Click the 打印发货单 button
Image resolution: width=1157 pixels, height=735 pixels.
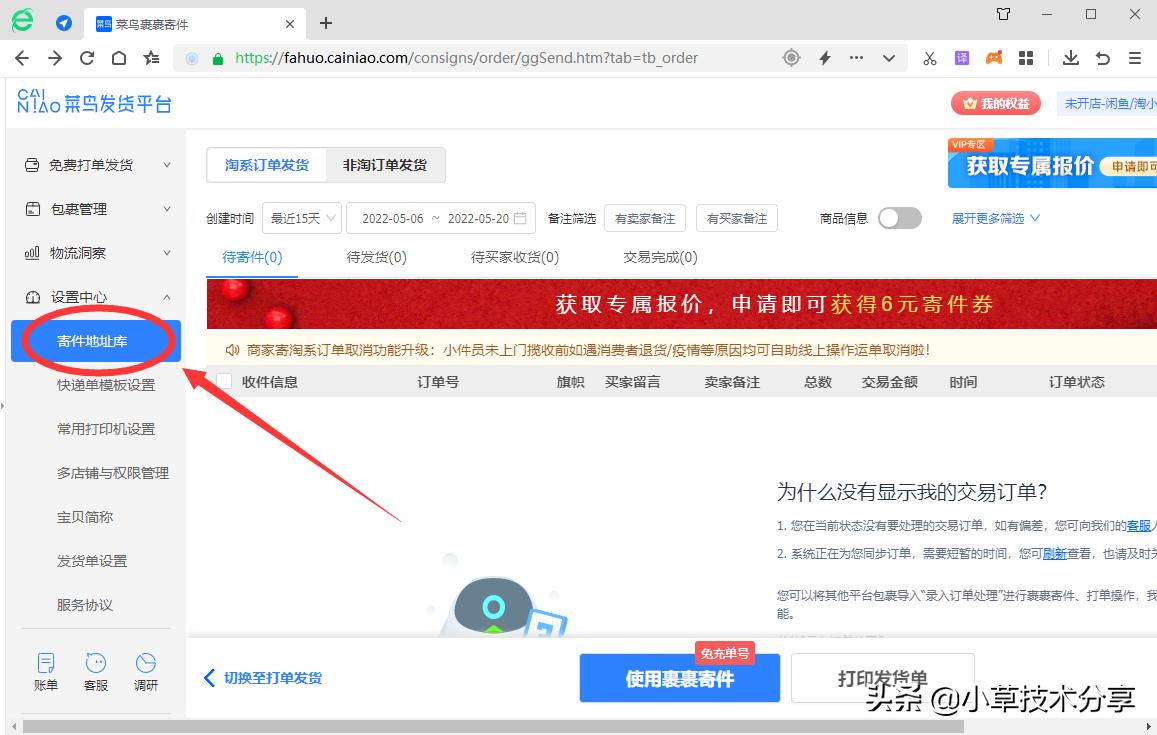(x=882, y=678)
